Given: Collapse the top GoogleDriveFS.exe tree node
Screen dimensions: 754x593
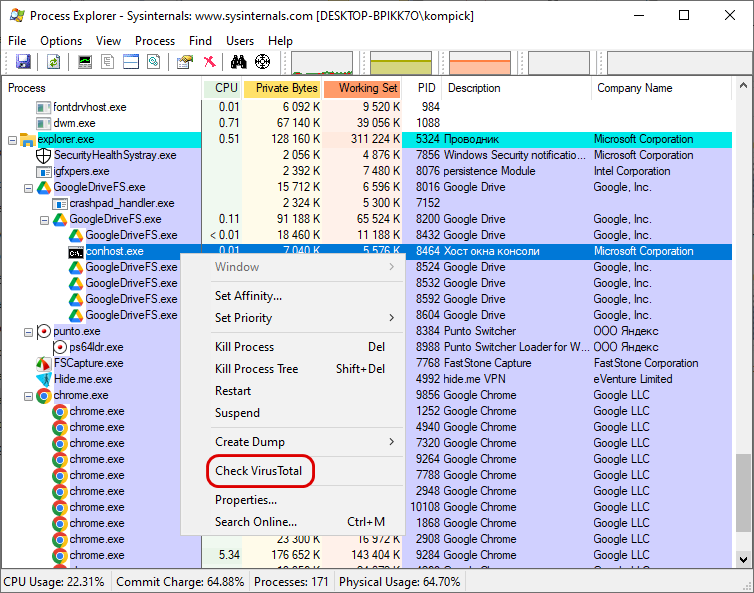Looking at the screenshot, I should [x=28, y=189].
